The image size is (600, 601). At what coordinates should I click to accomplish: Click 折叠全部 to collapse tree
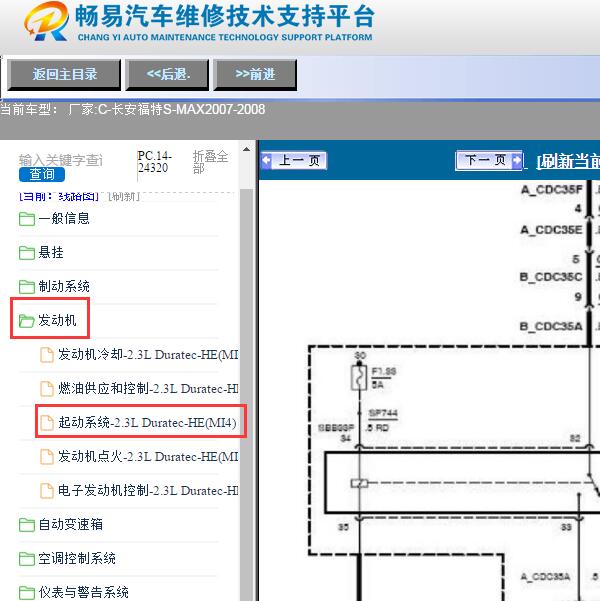(x=210, y=162)
